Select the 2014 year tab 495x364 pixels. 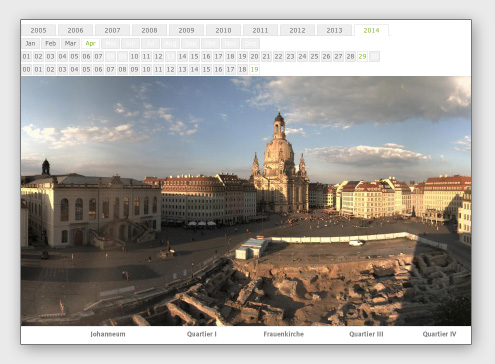pos(371,30)
